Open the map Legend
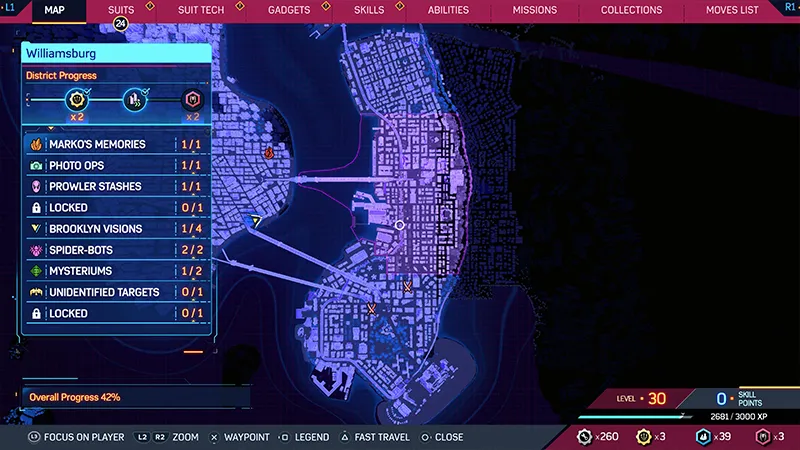 305,437
